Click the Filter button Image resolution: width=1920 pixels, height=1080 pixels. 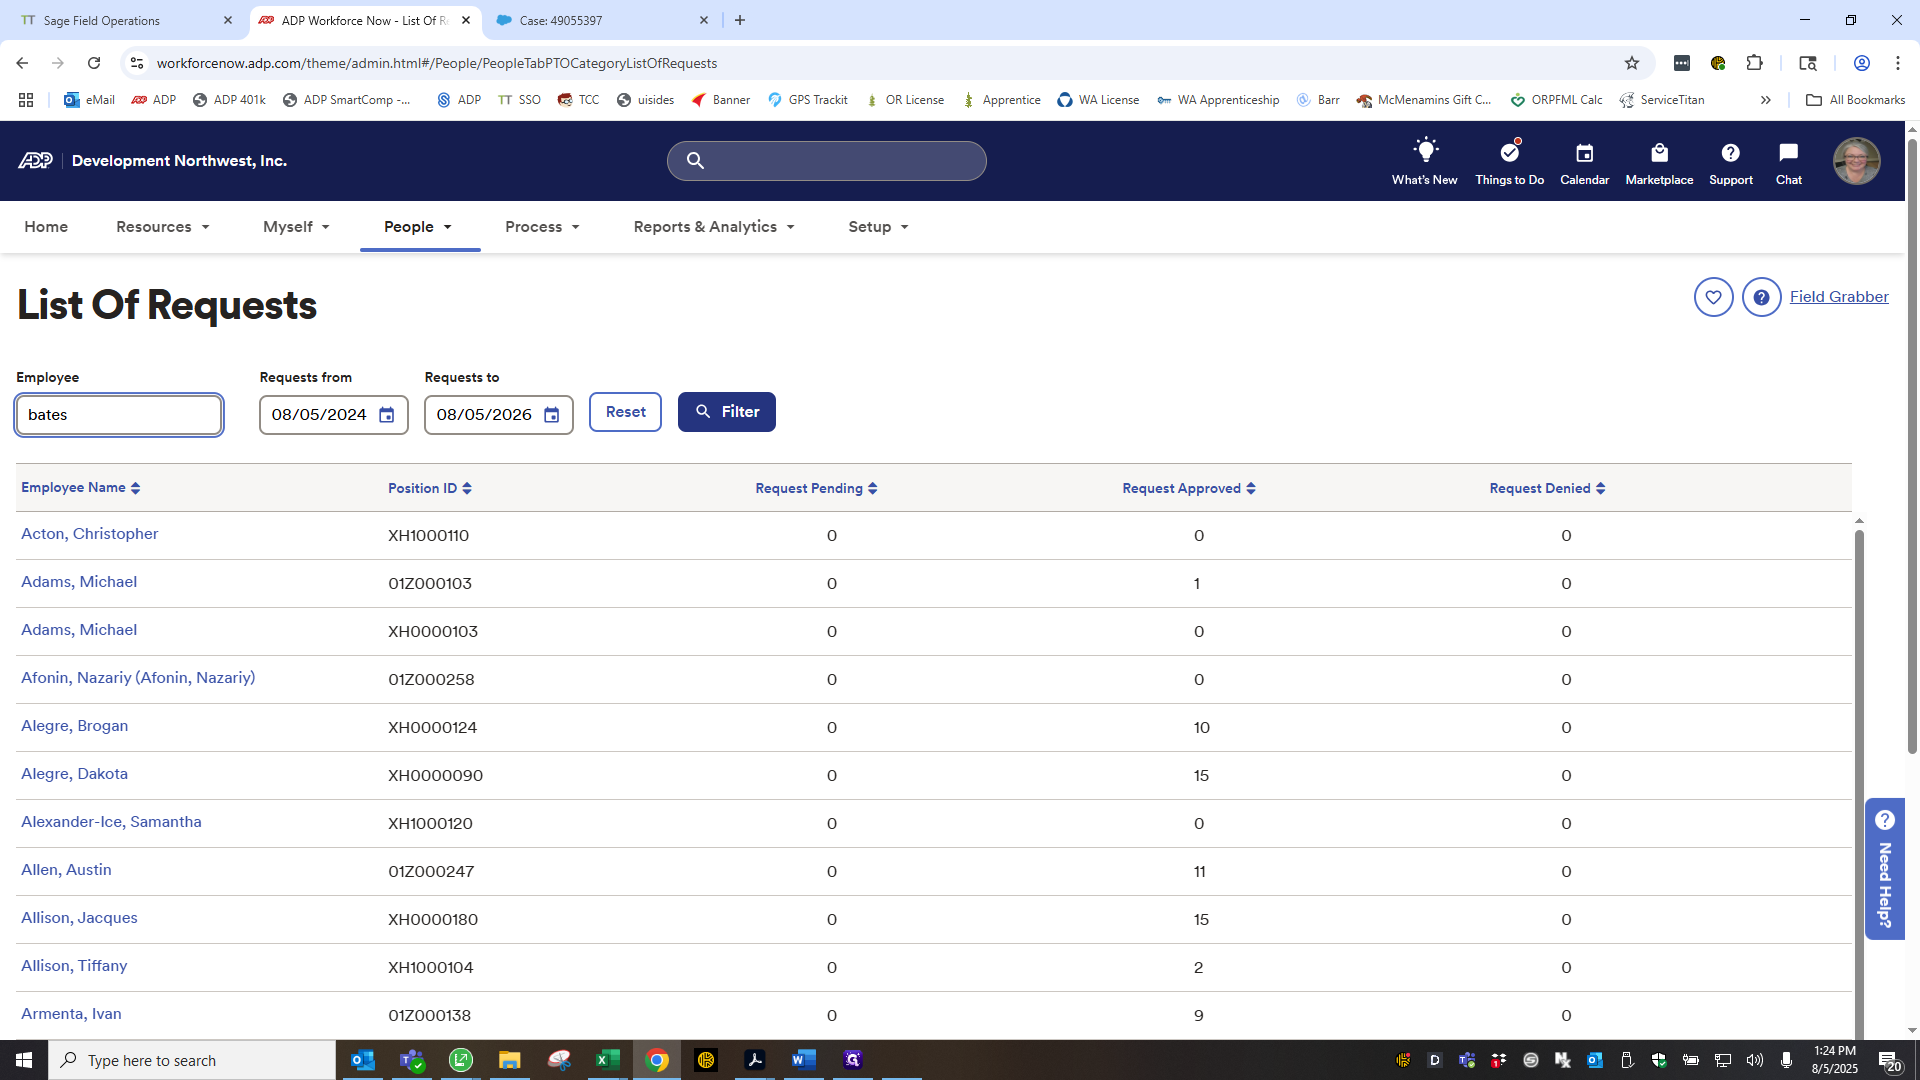click(726, 412)
